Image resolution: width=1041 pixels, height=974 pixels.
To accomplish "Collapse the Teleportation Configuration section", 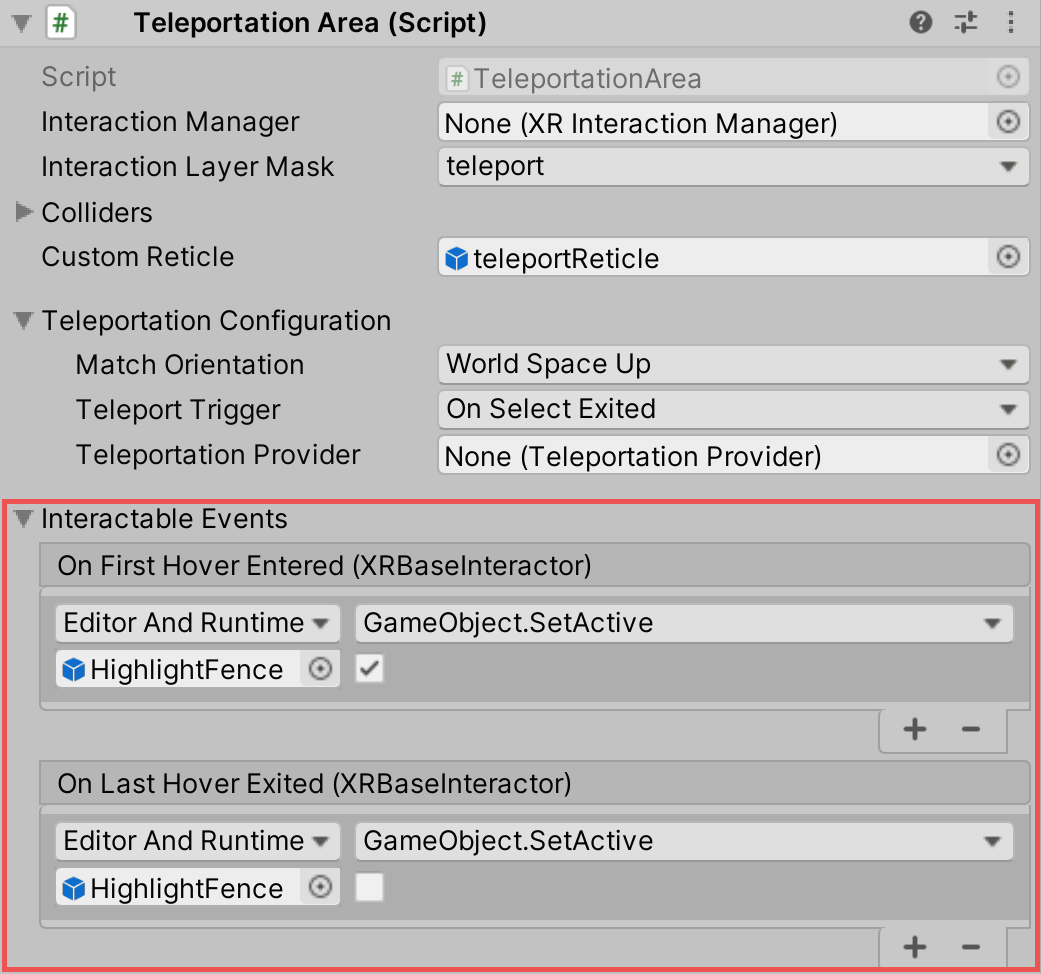I will 22,320.
